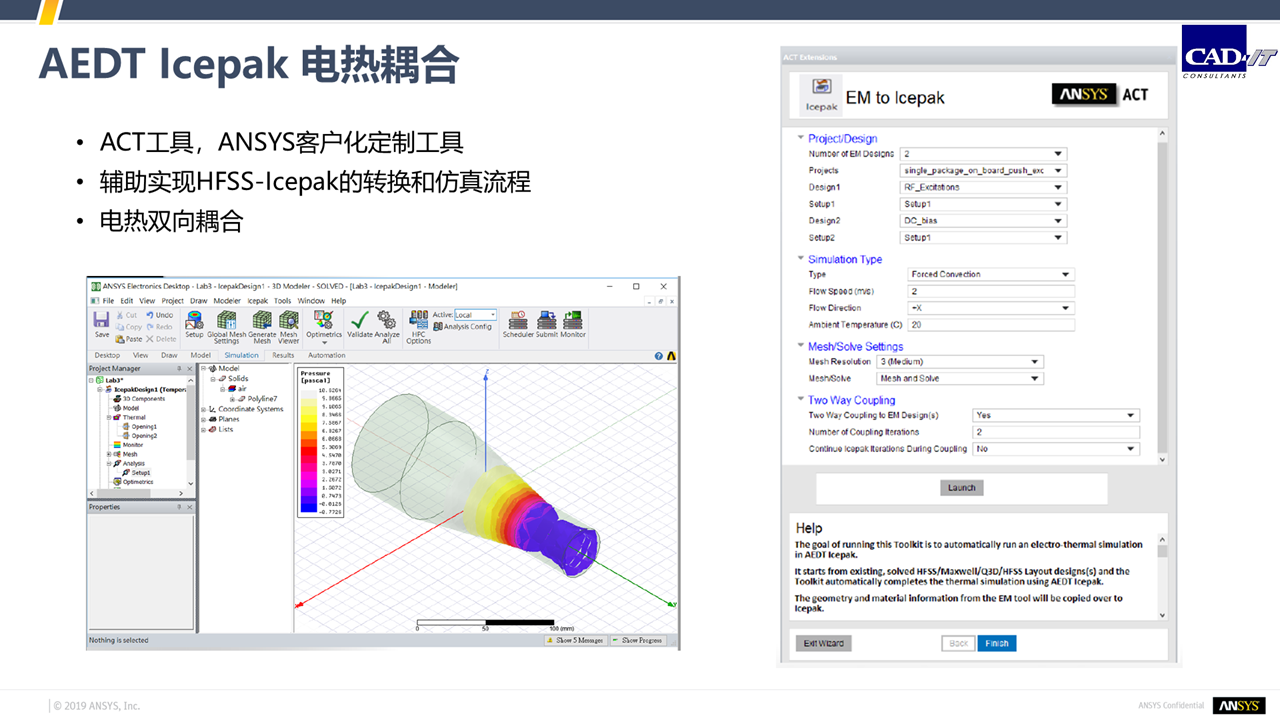Click the Back button in wizard
The image size is (1280, 720).
click(x=958, y=643)
